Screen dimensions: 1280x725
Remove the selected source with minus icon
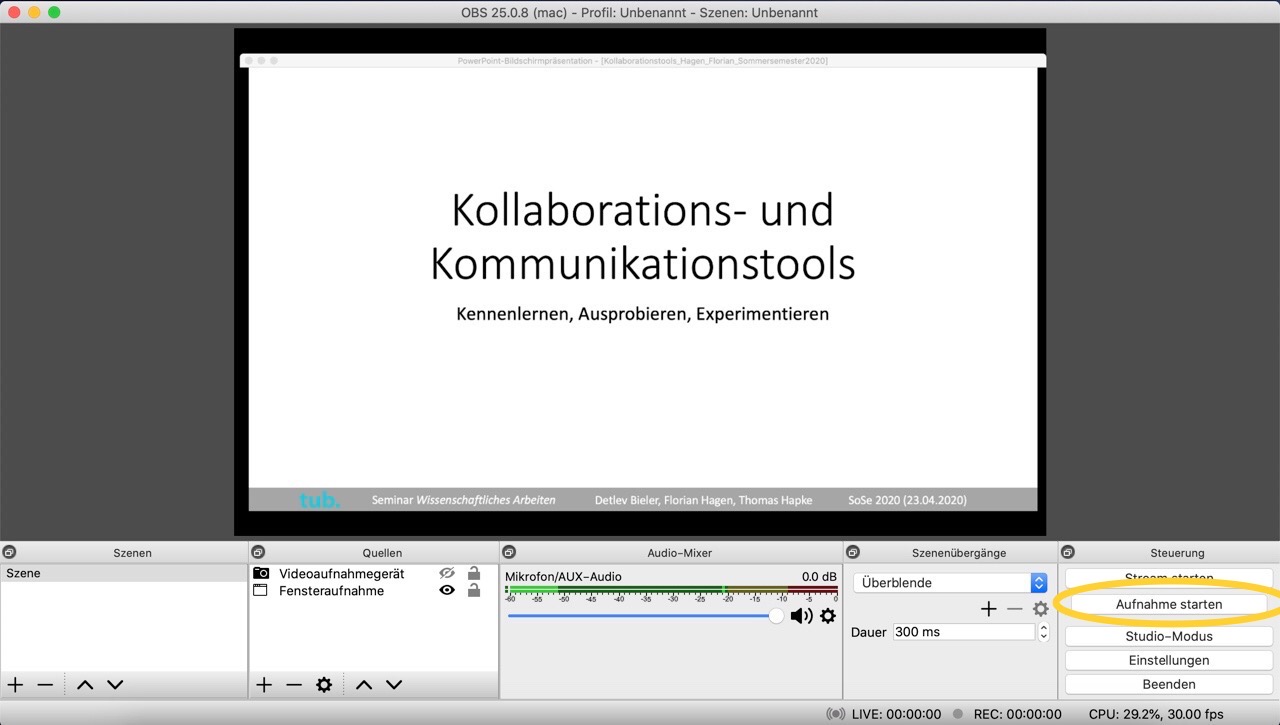[x=293, y=685]
